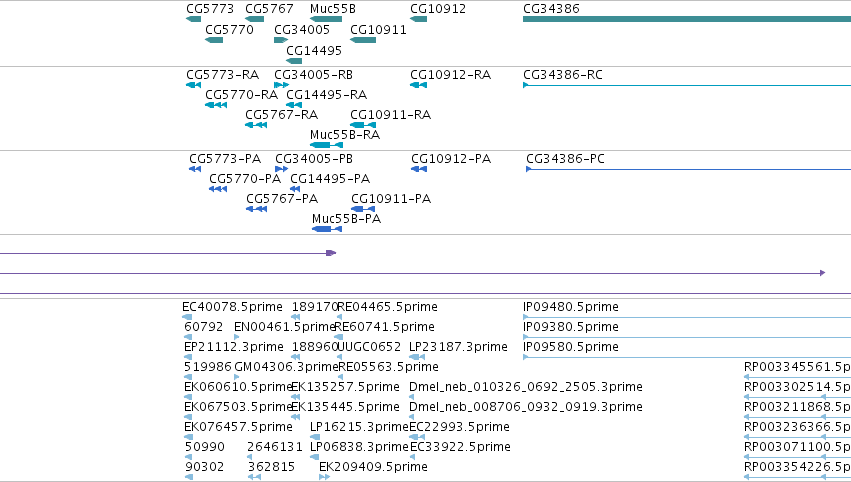Select EST IP09480.5prime
The image size is (851, 482).
(570, 307)
